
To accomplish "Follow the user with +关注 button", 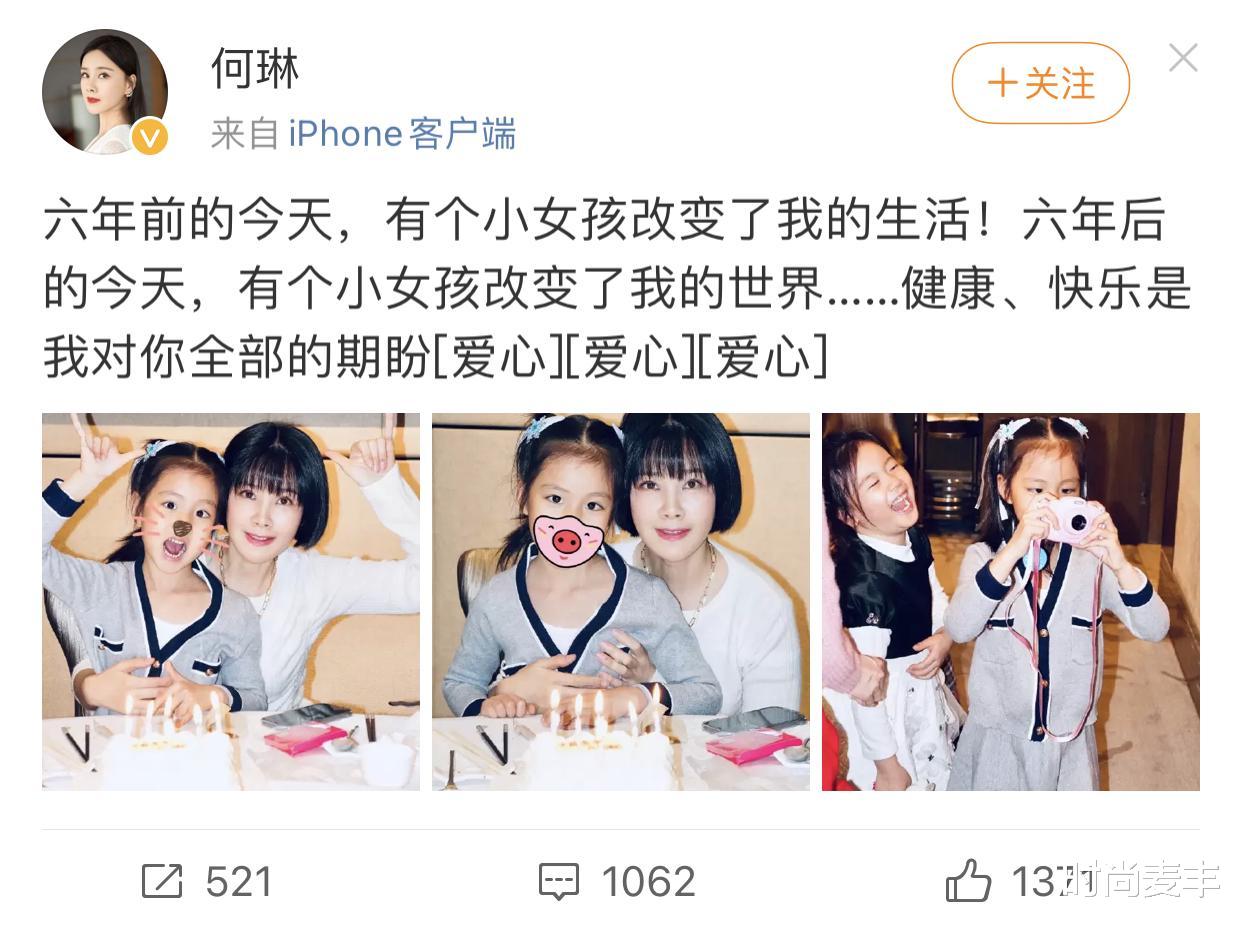I will click(1040, 83).
